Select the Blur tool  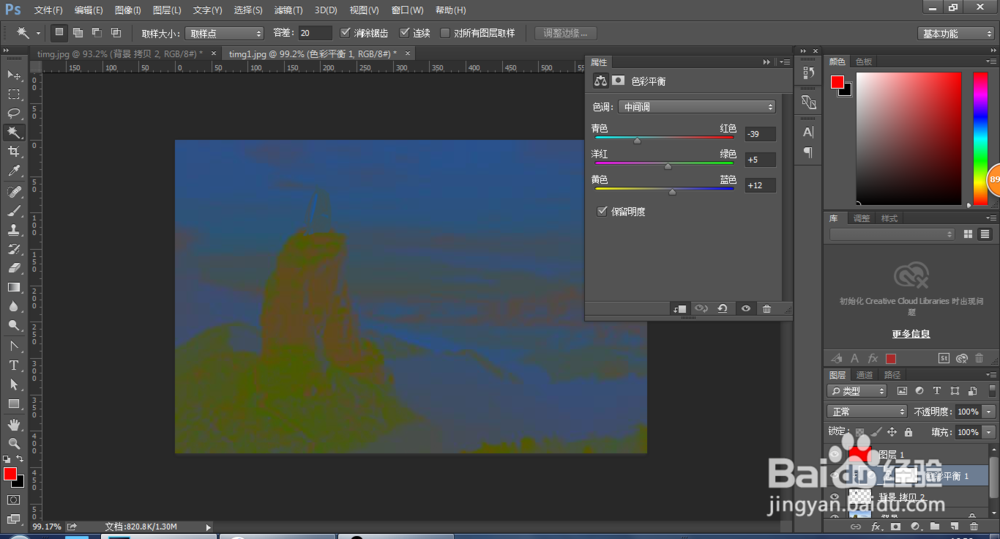click(x=13, y=307)
